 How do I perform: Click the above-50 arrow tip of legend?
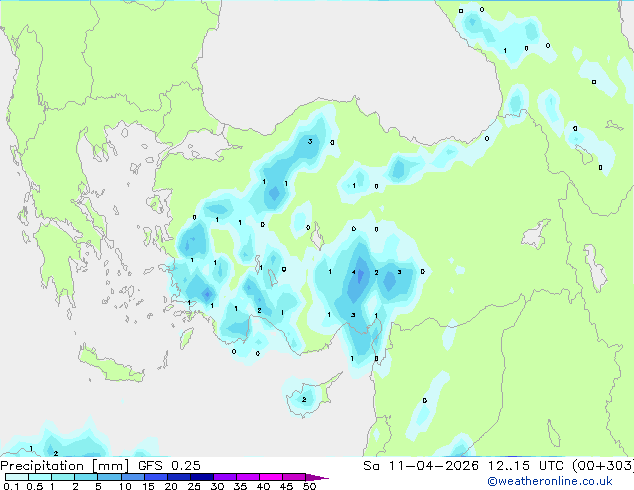tap(317, 477)
